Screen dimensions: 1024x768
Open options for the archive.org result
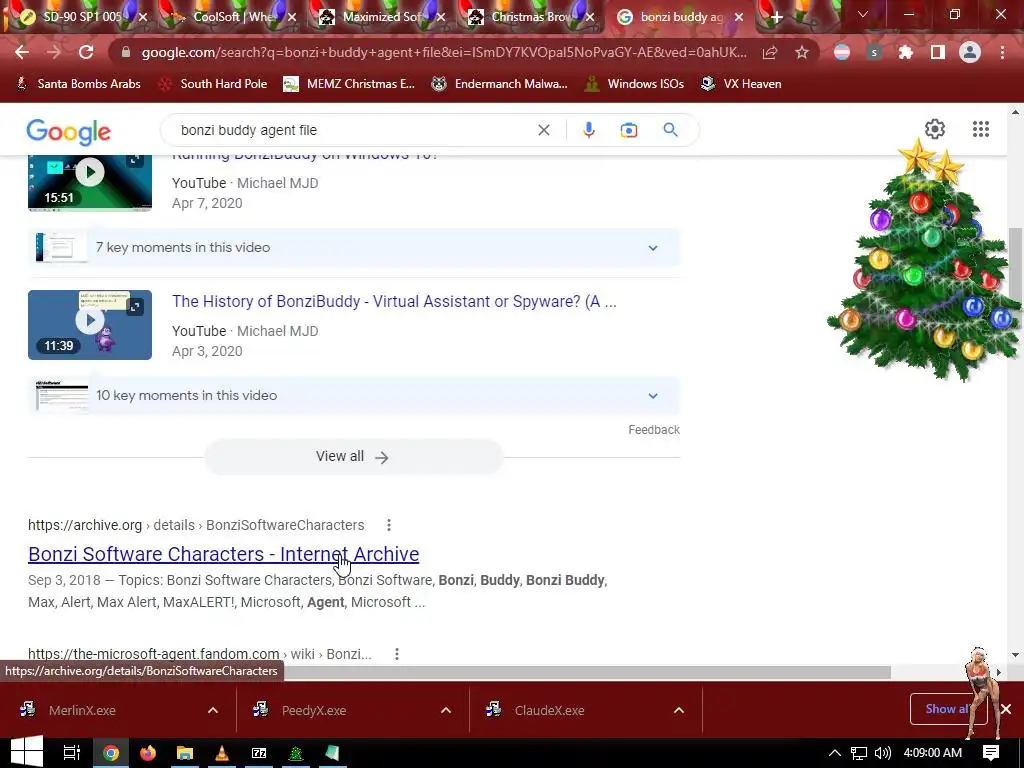click(x=389, y=525)
